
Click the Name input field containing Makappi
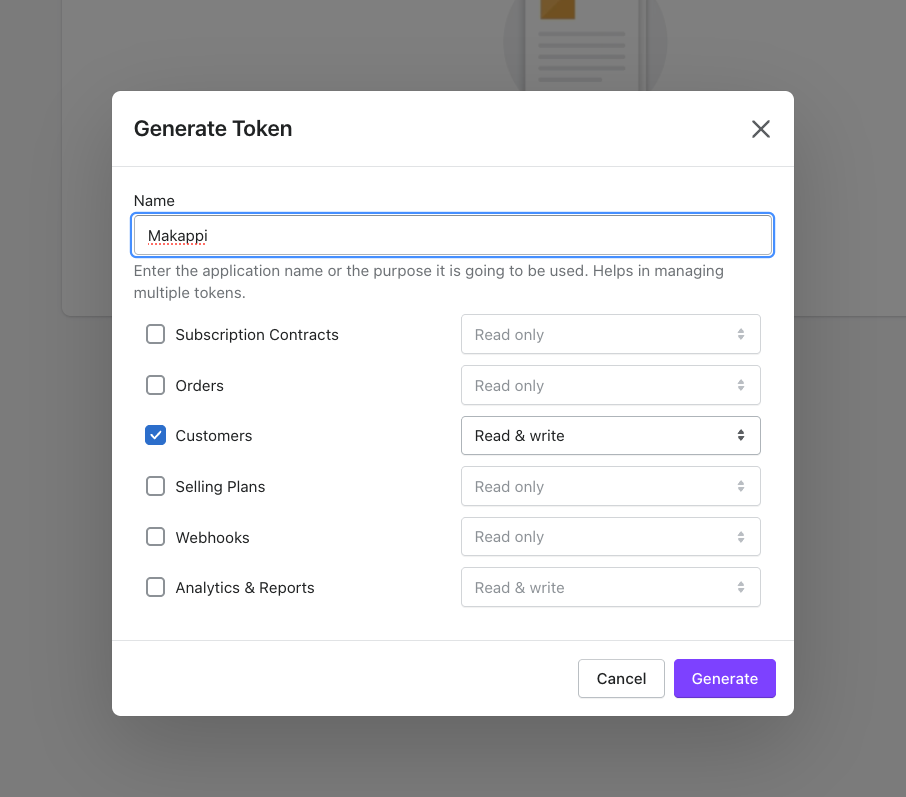coord(452,235)
